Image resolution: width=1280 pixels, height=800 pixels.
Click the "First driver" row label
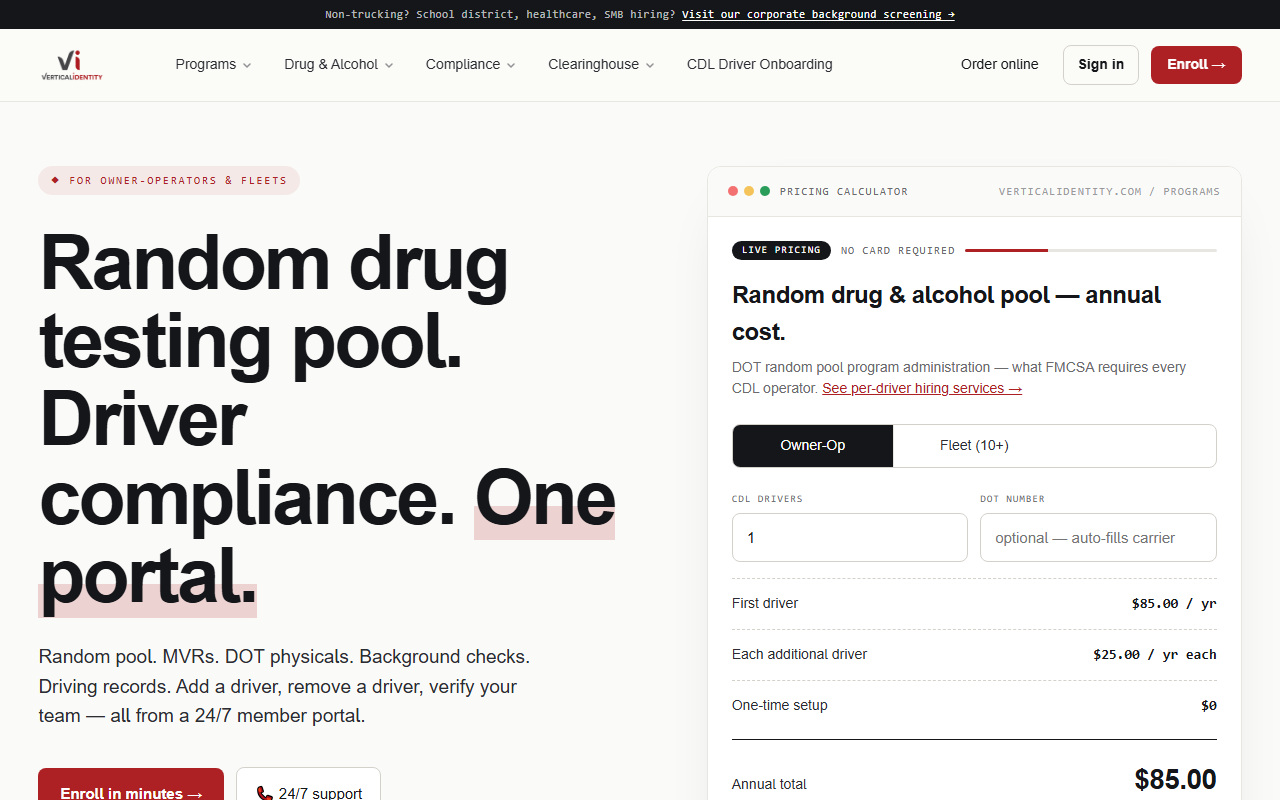coord(765,603)
